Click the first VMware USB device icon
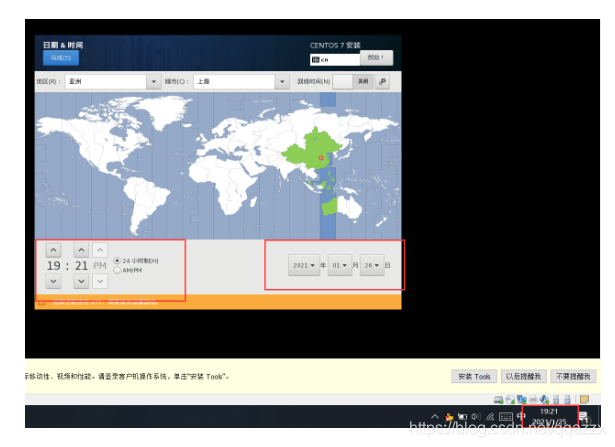 pyautogui.click(x=556, y=400)
